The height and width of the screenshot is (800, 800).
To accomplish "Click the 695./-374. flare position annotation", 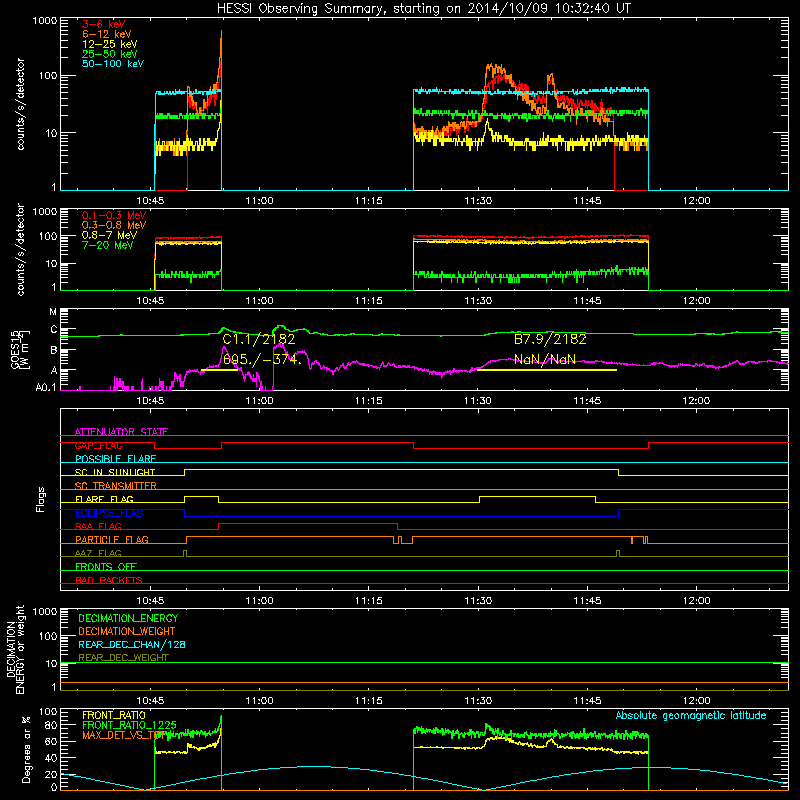I will [x=262, y=359].
